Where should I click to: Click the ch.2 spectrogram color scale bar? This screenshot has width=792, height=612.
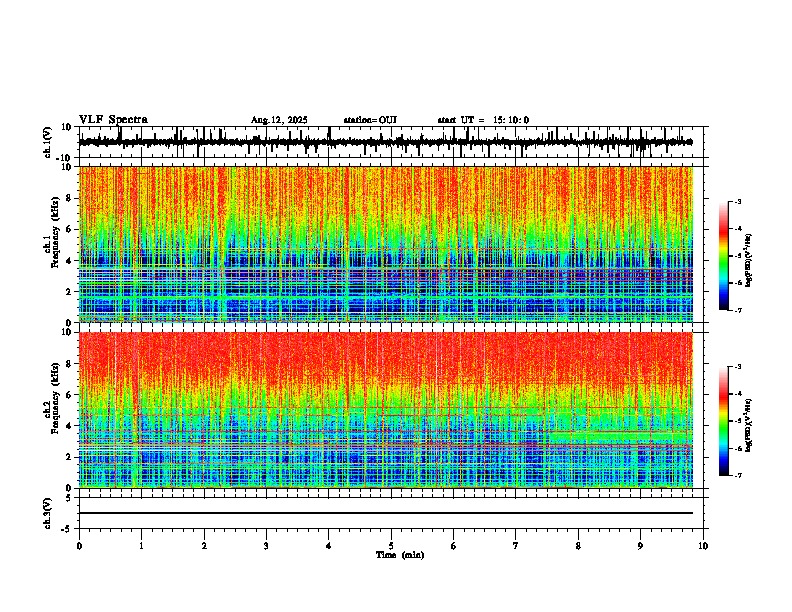[x=724, y=421]
